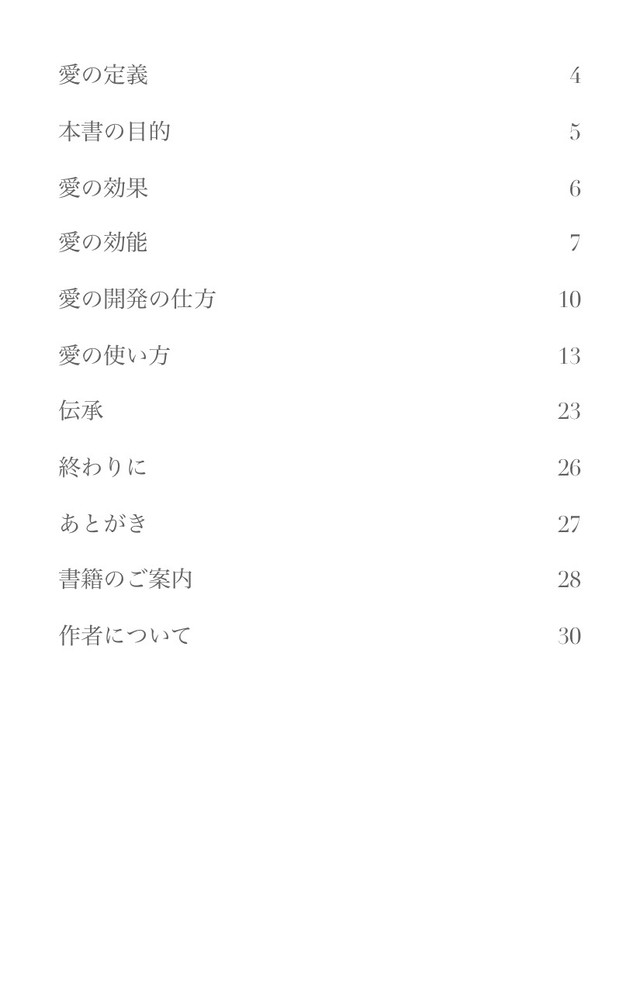Click page number 30 beside 作者について
The image size is (640, 989).
pyautogui.click(x=569, y=635)
